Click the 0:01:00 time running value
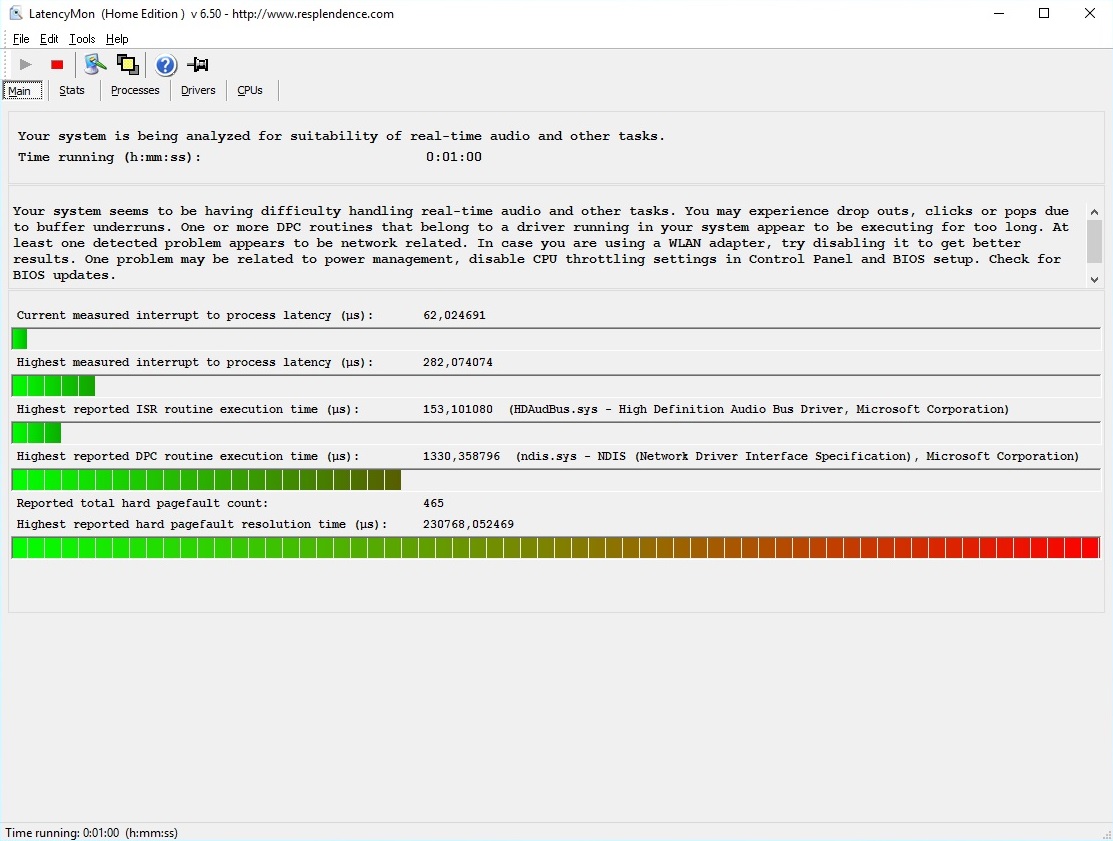The image size is (1113, 841). click(454, 157)
